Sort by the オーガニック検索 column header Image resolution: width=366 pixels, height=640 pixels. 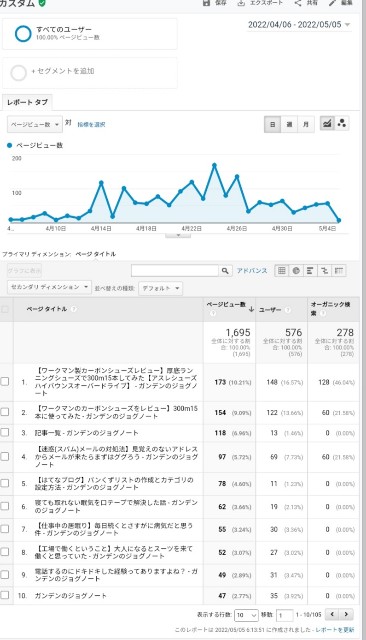click(331, 309)
